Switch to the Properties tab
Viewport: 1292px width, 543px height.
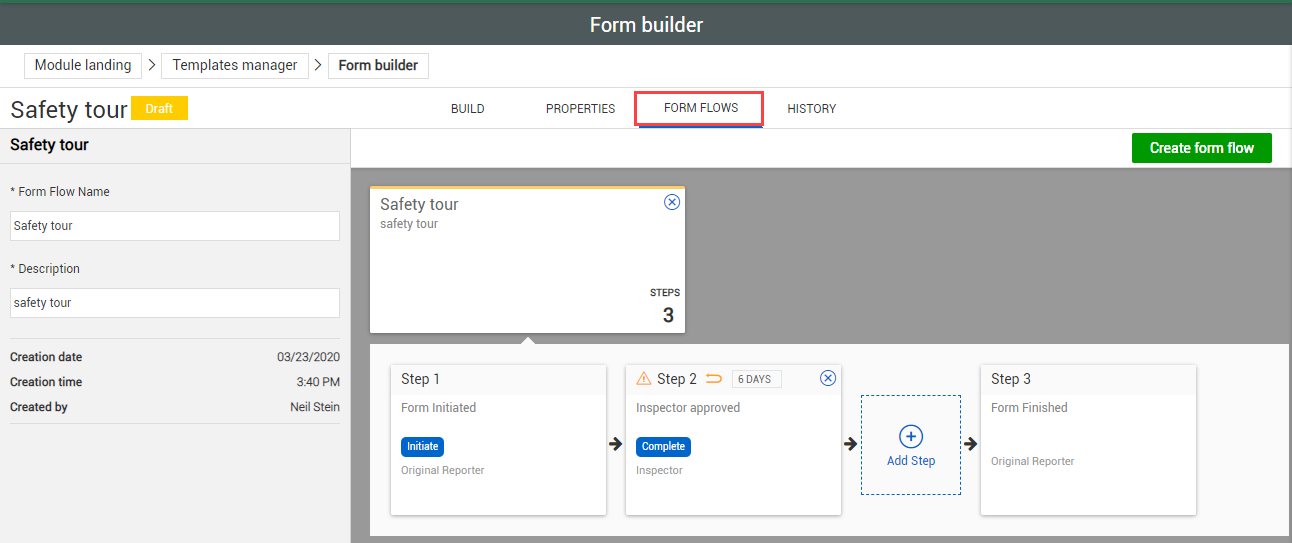(x=580, y=109)
